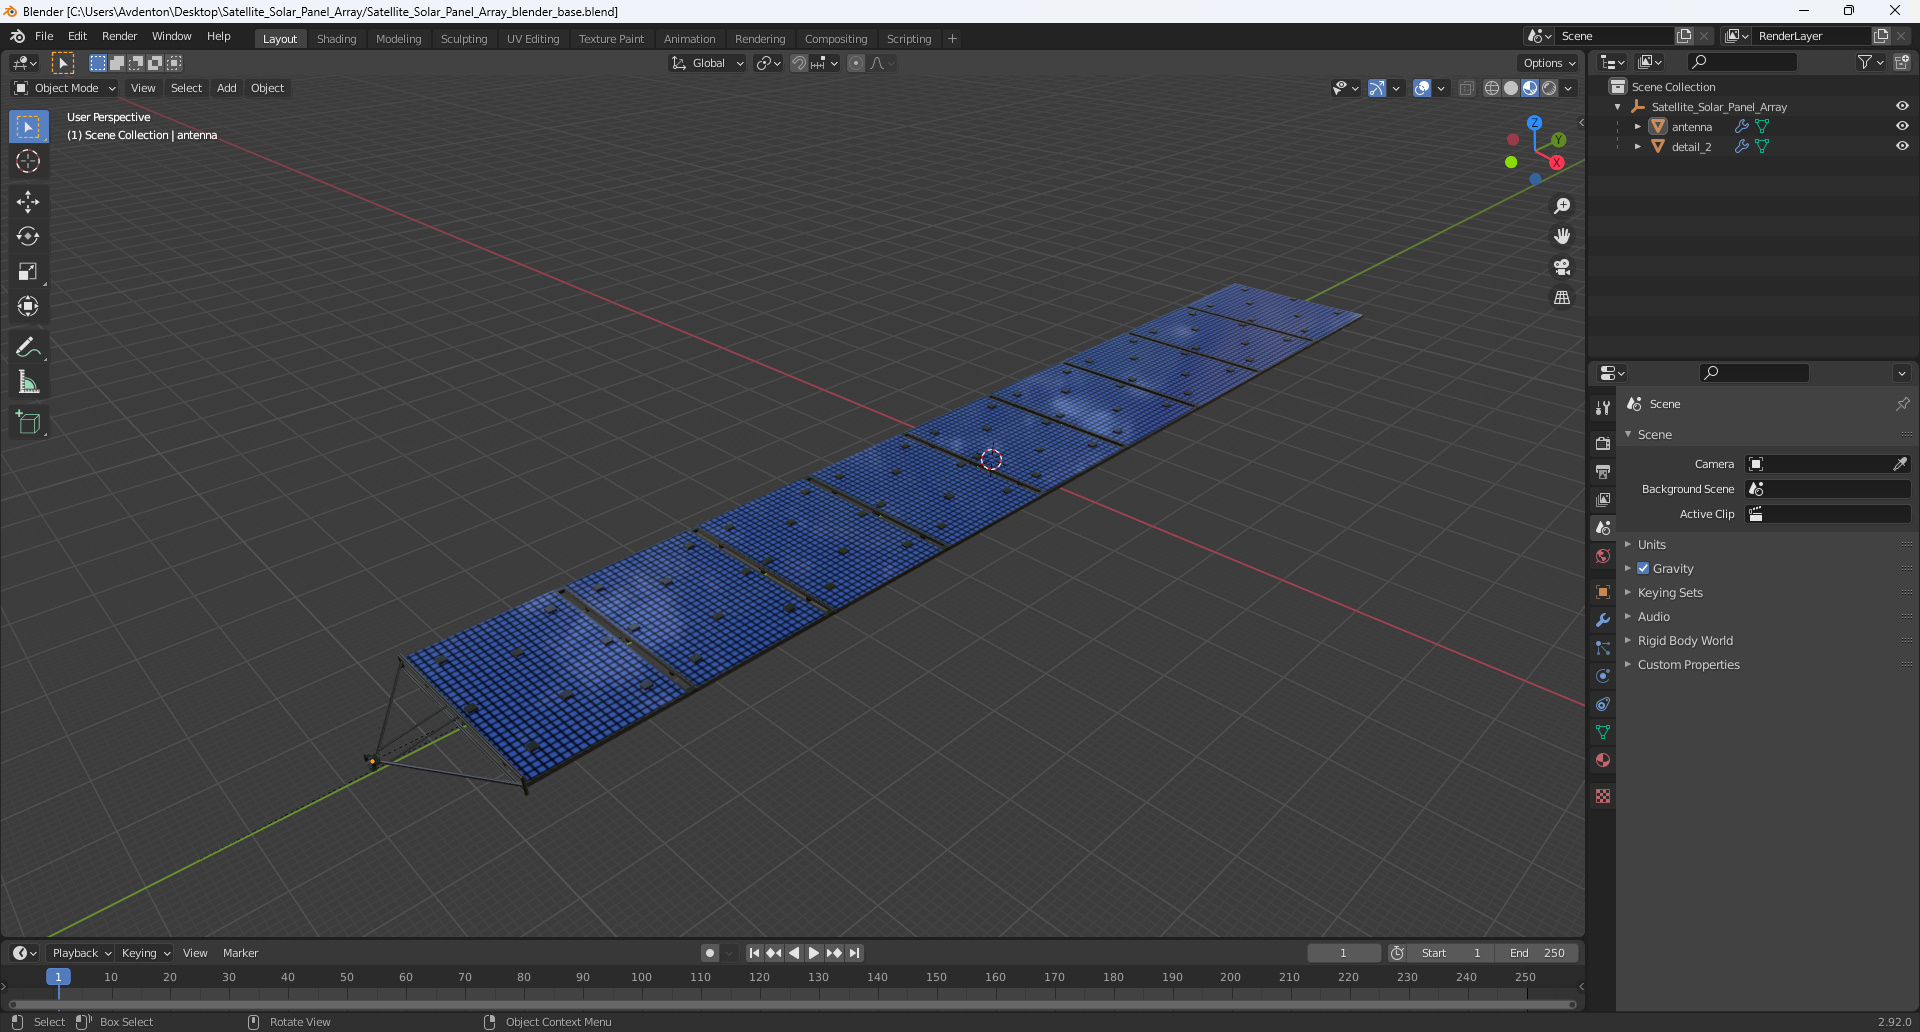The width and height of the screenshot is (1920, 1032).
Task: Toggle viewport gizmos display
Action: pos(1377,88)
